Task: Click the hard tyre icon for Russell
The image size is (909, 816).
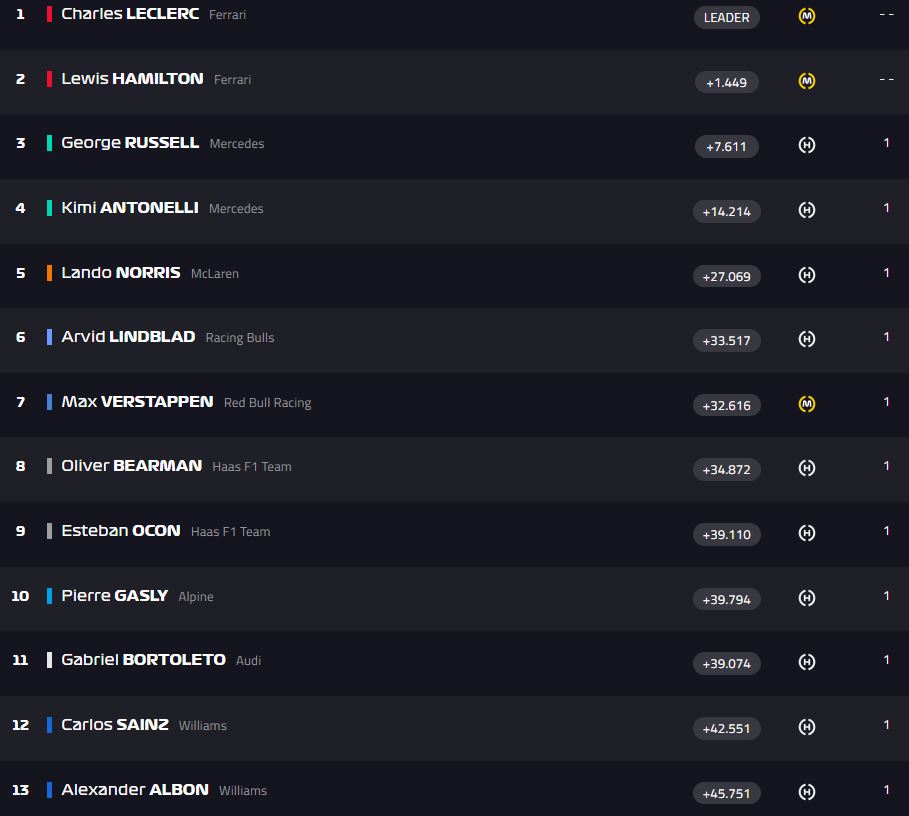Action: pyautogui.click(x=807, y=145)
